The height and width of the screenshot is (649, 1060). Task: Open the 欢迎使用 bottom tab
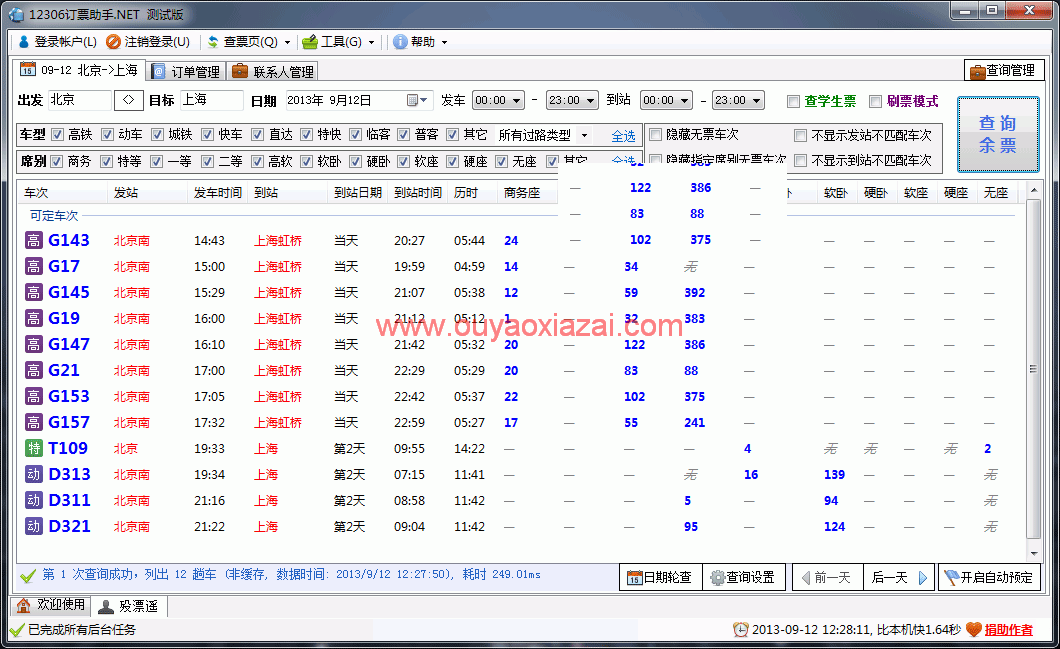click(x=51, y=605)
